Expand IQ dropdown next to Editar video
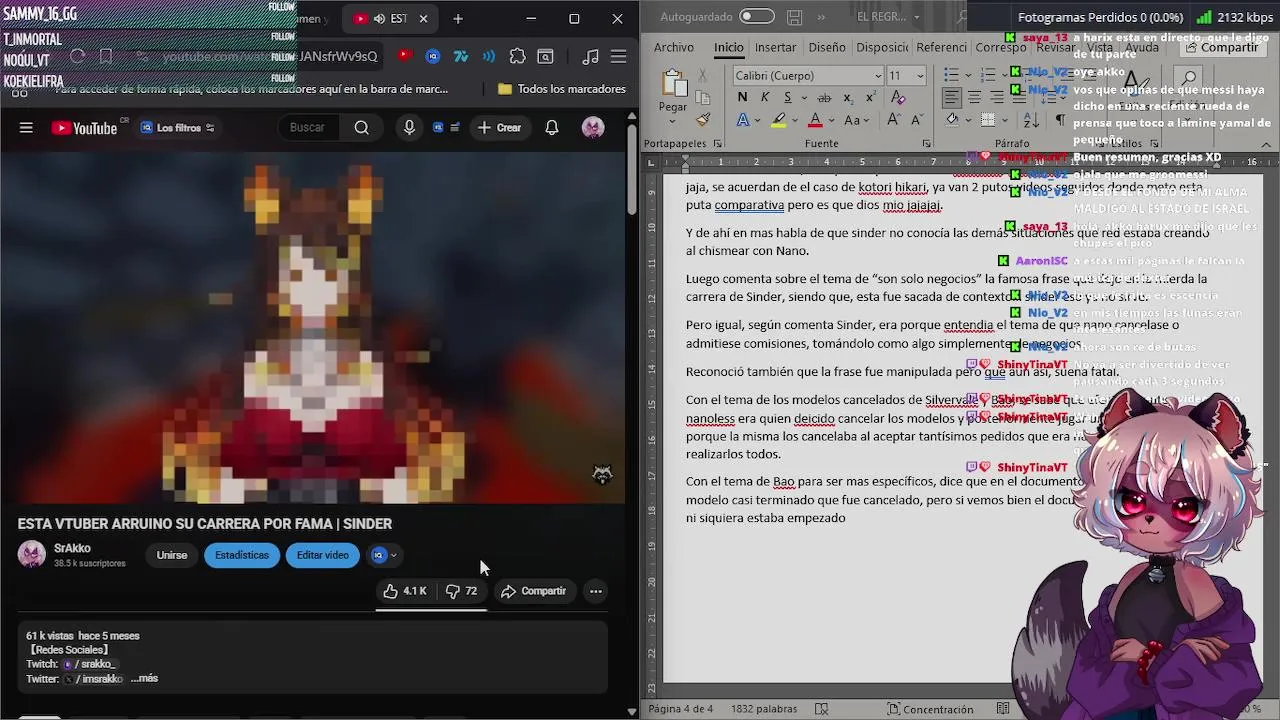1280x720 pixels. [385, 555]
